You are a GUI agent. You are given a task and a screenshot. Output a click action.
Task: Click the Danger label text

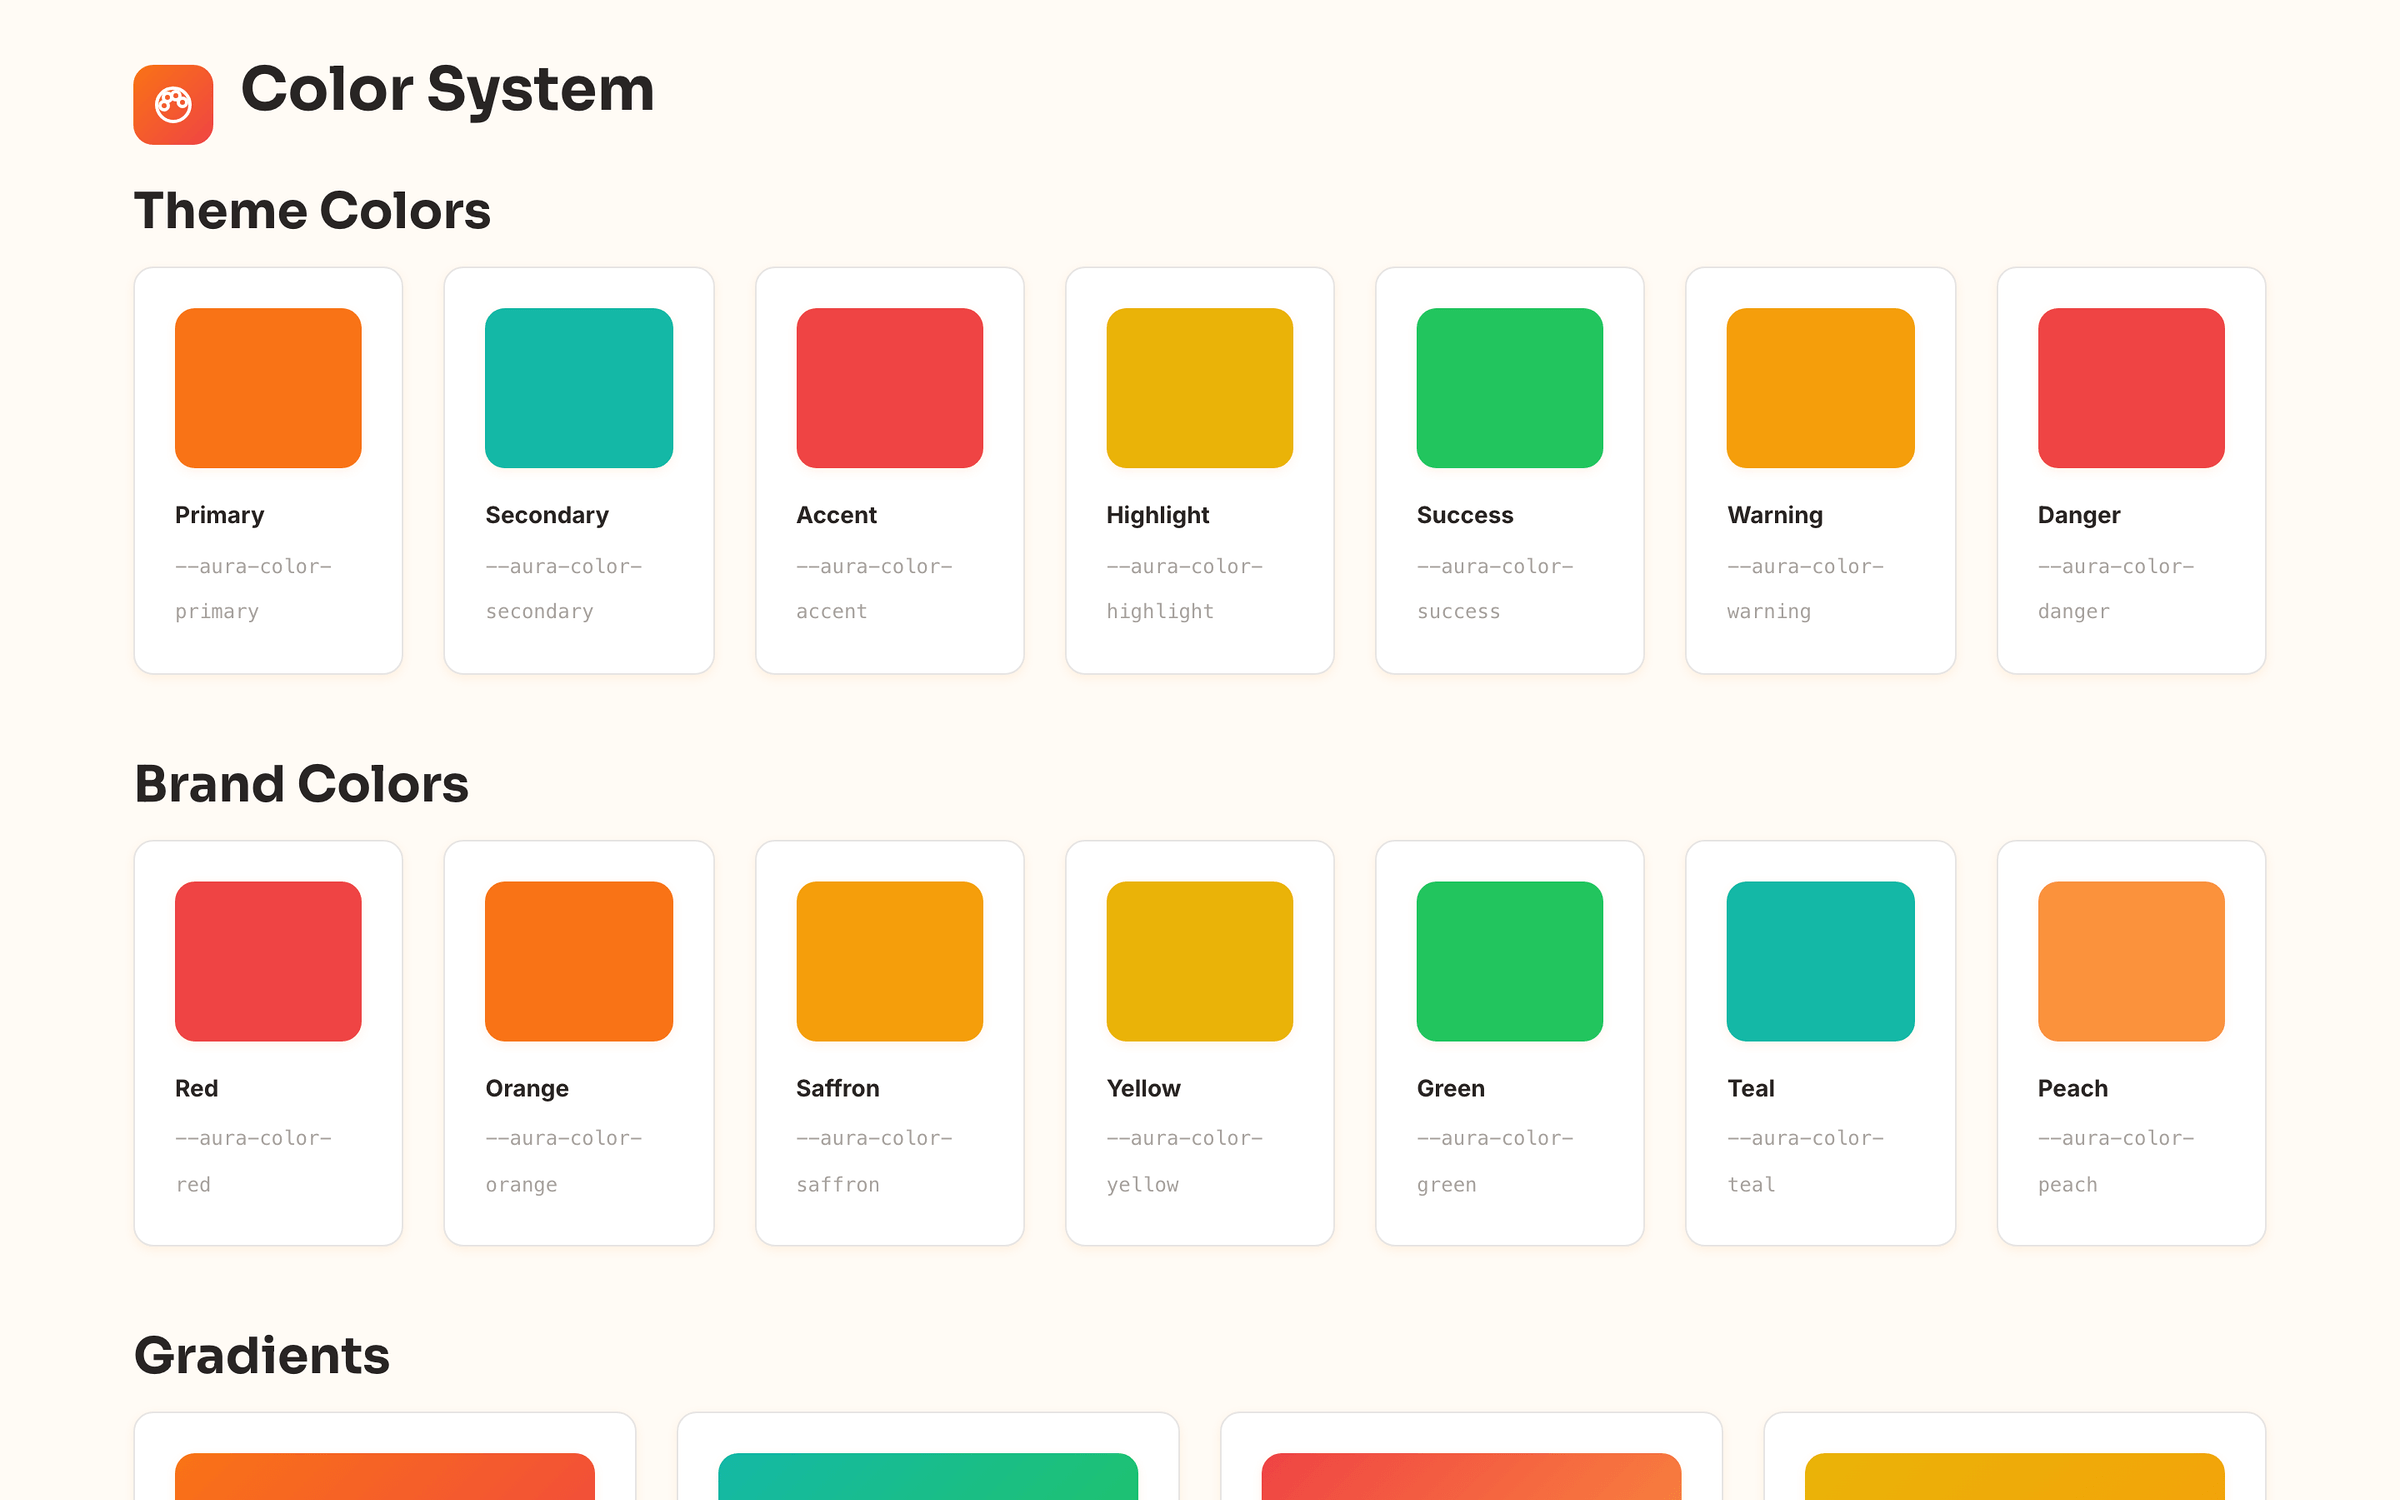[x=2079, y=515]
